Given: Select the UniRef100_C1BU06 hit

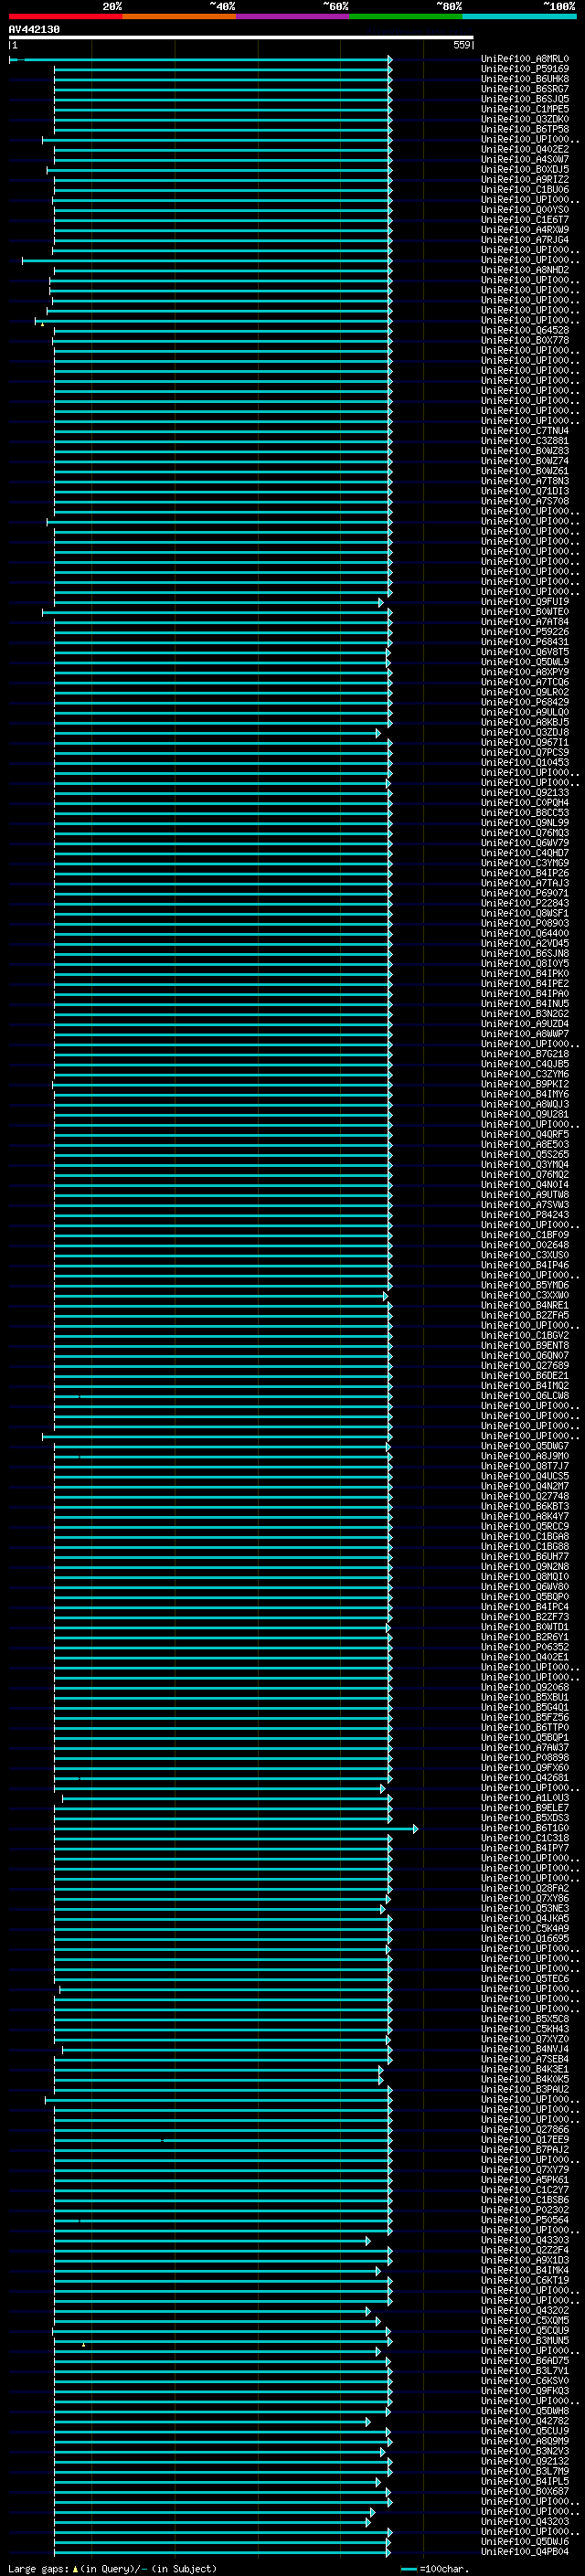Looking at the screenshot, I should (x=525, y=190).
